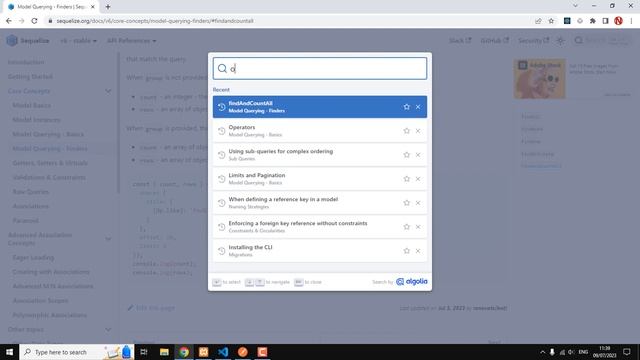Toggle the dark/light mode icon
640x360 pixels.
click(x=560, y=40)
